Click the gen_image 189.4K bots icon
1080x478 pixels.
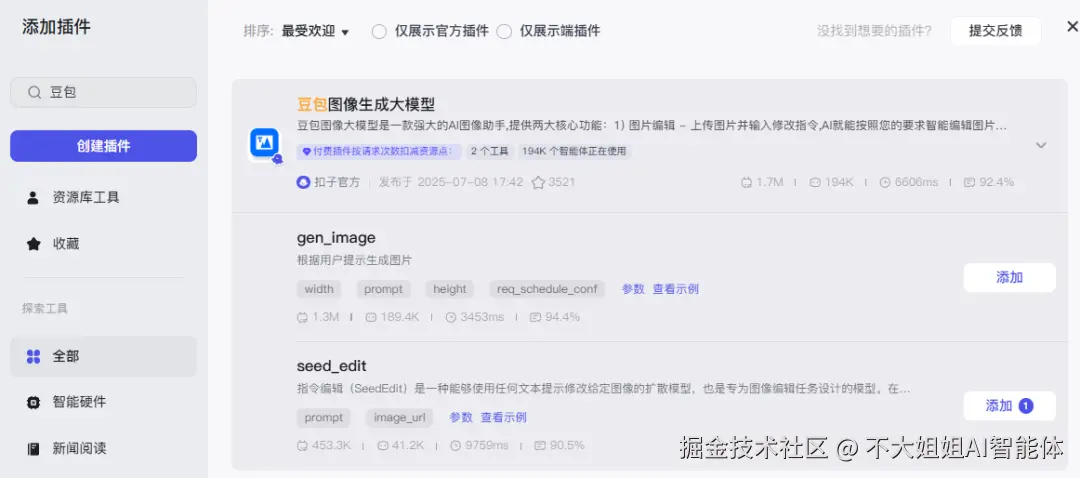tap(371, 318)
